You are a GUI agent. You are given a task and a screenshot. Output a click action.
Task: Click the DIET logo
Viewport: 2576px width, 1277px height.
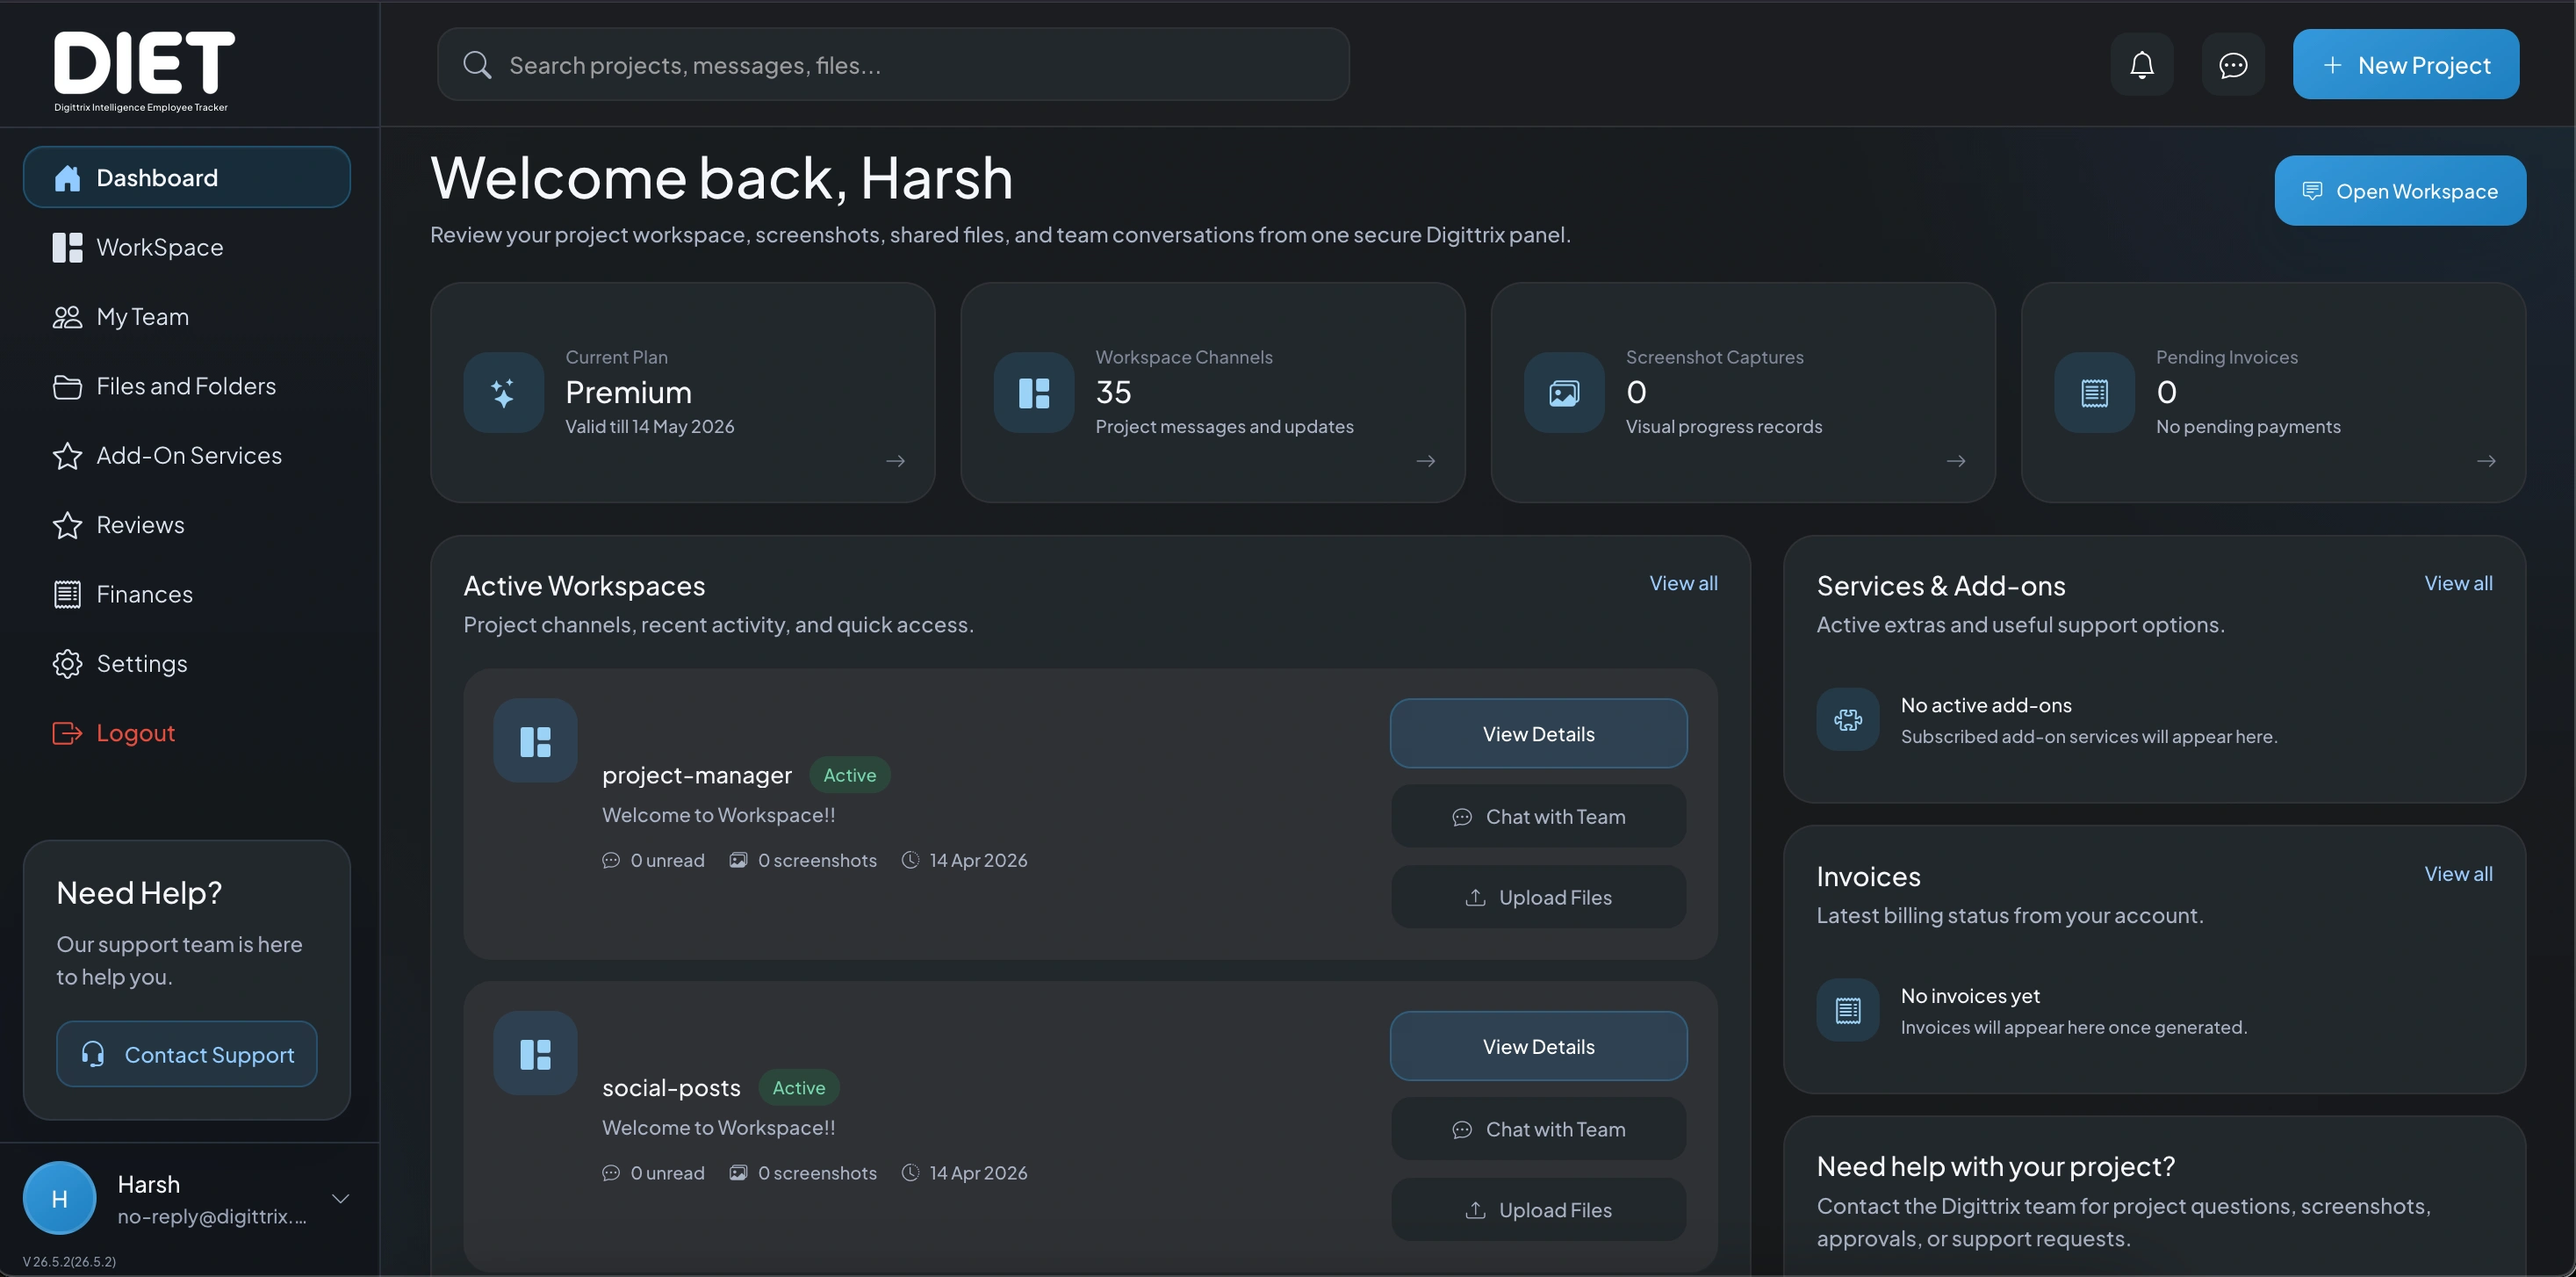click(144, 70)
